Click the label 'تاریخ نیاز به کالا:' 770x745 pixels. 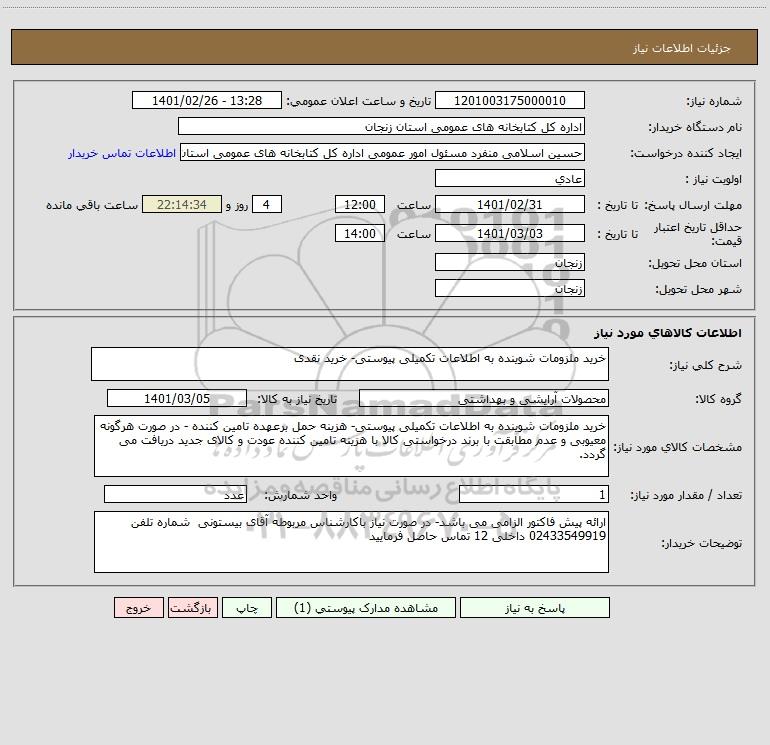[297, 400]
